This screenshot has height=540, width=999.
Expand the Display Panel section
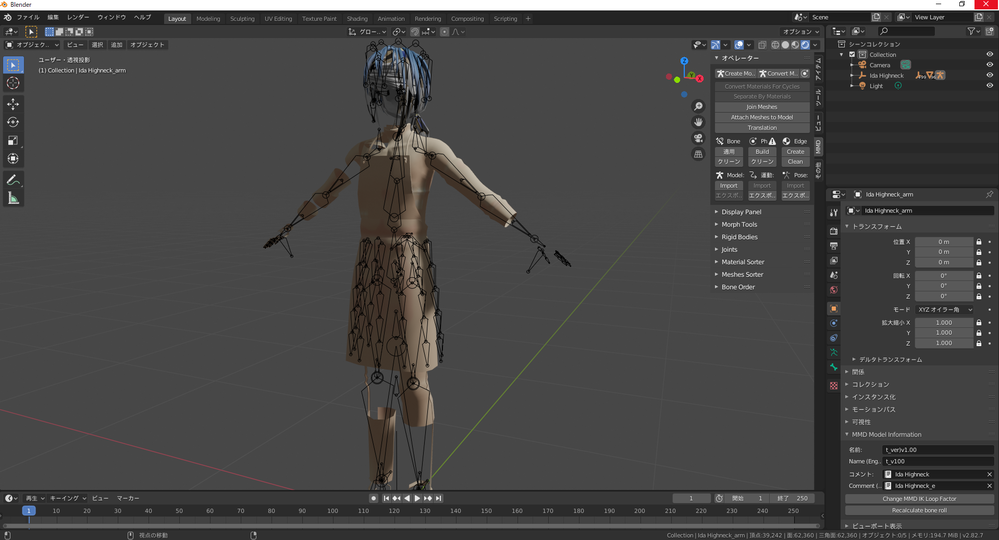pyautogui.click(x=741, y=212)
